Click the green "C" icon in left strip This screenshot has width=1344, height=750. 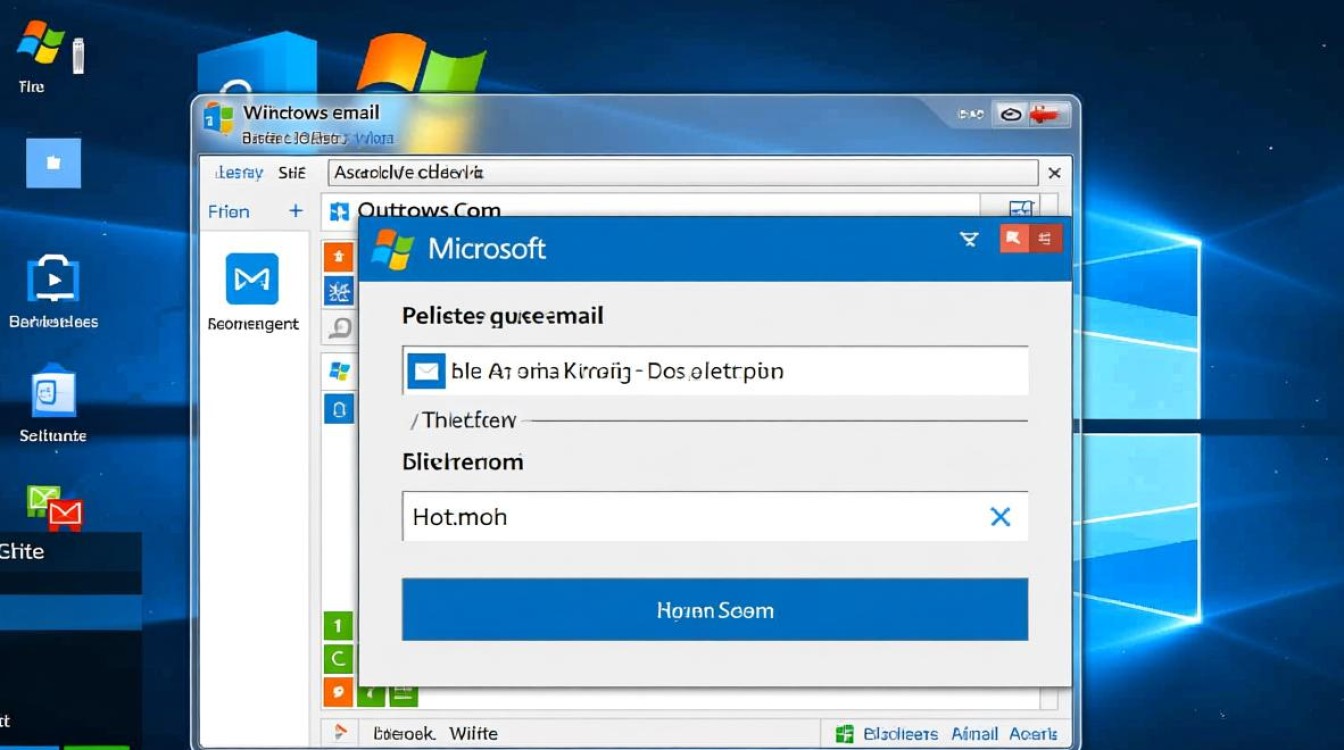338,659
